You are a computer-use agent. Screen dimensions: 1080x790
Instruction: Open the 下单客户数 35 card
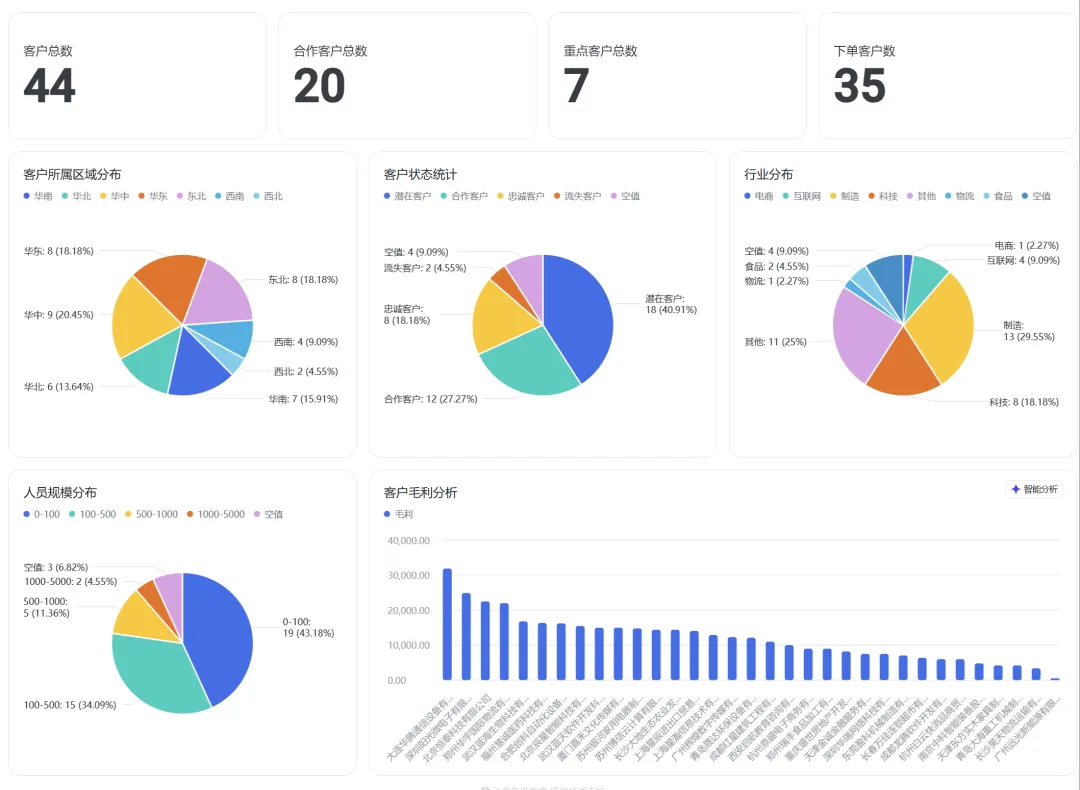click(x=947, y=76)
